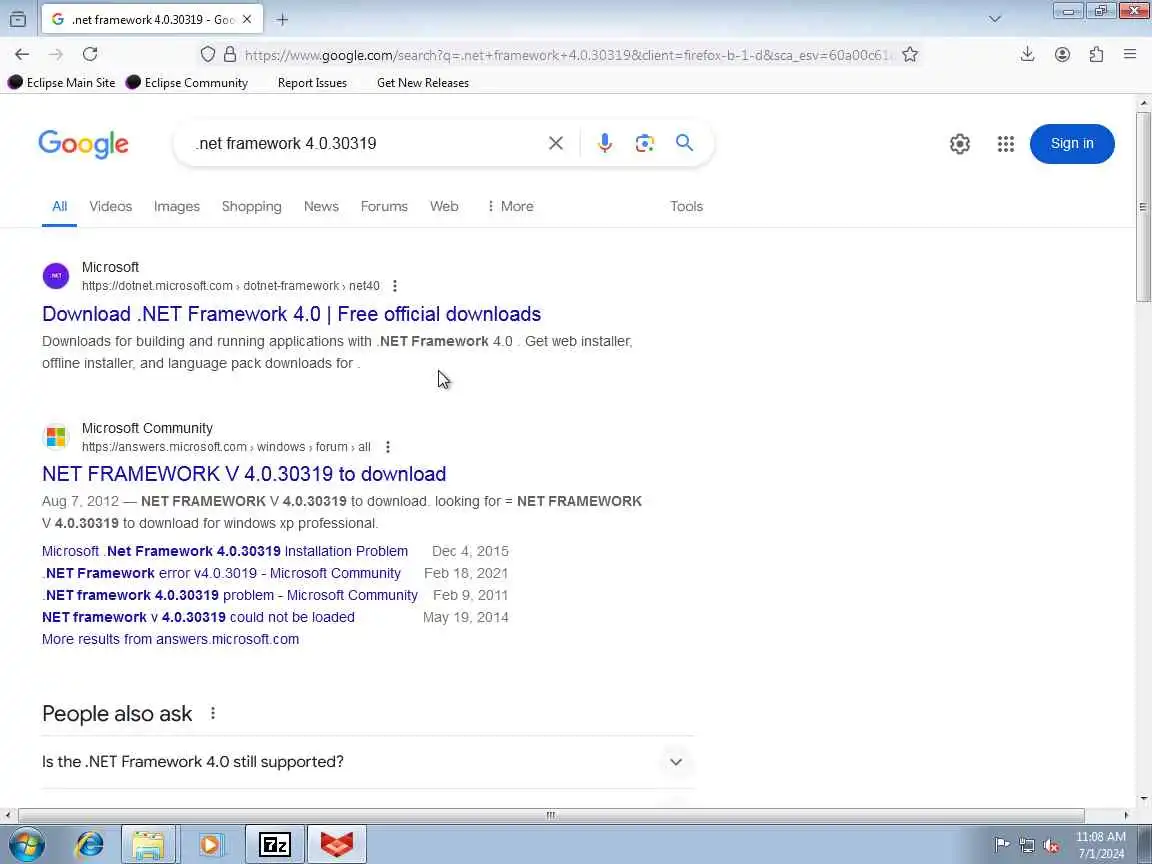Close the .net framework Google tab

point(247,20)
